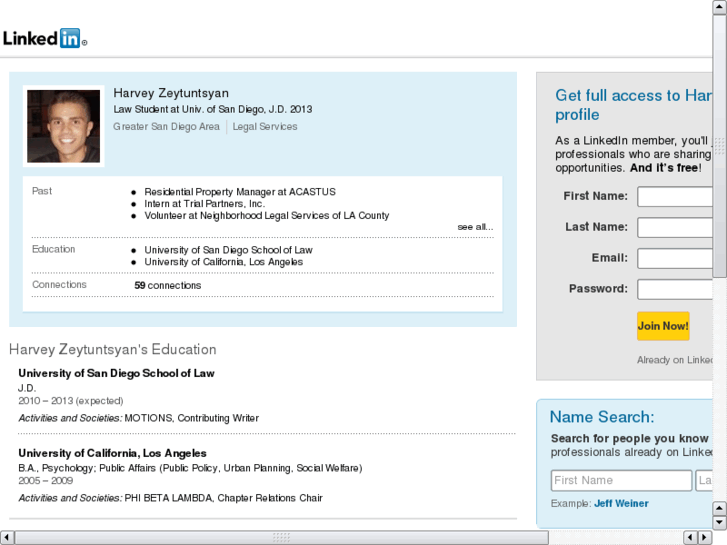
Task: Open University of California, Los Angeles summary link
Action: (x=223, y=262)
